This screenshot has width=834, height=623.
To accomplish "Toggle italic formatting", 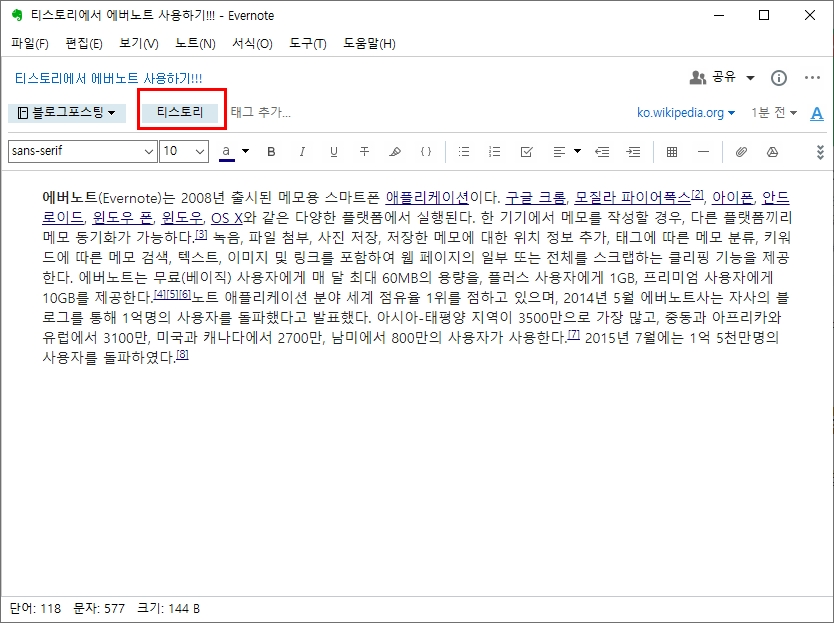I will 302,152.
